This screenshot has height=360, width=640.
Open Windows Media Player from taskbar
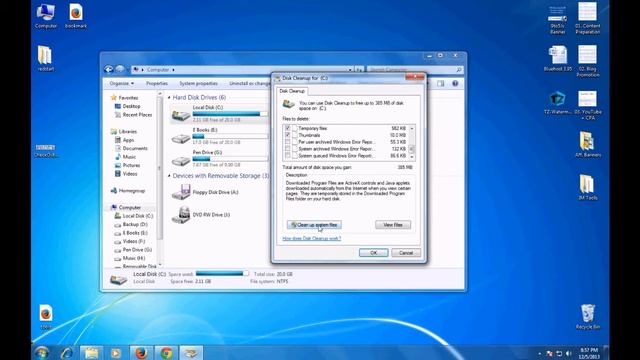coord(116,353)
